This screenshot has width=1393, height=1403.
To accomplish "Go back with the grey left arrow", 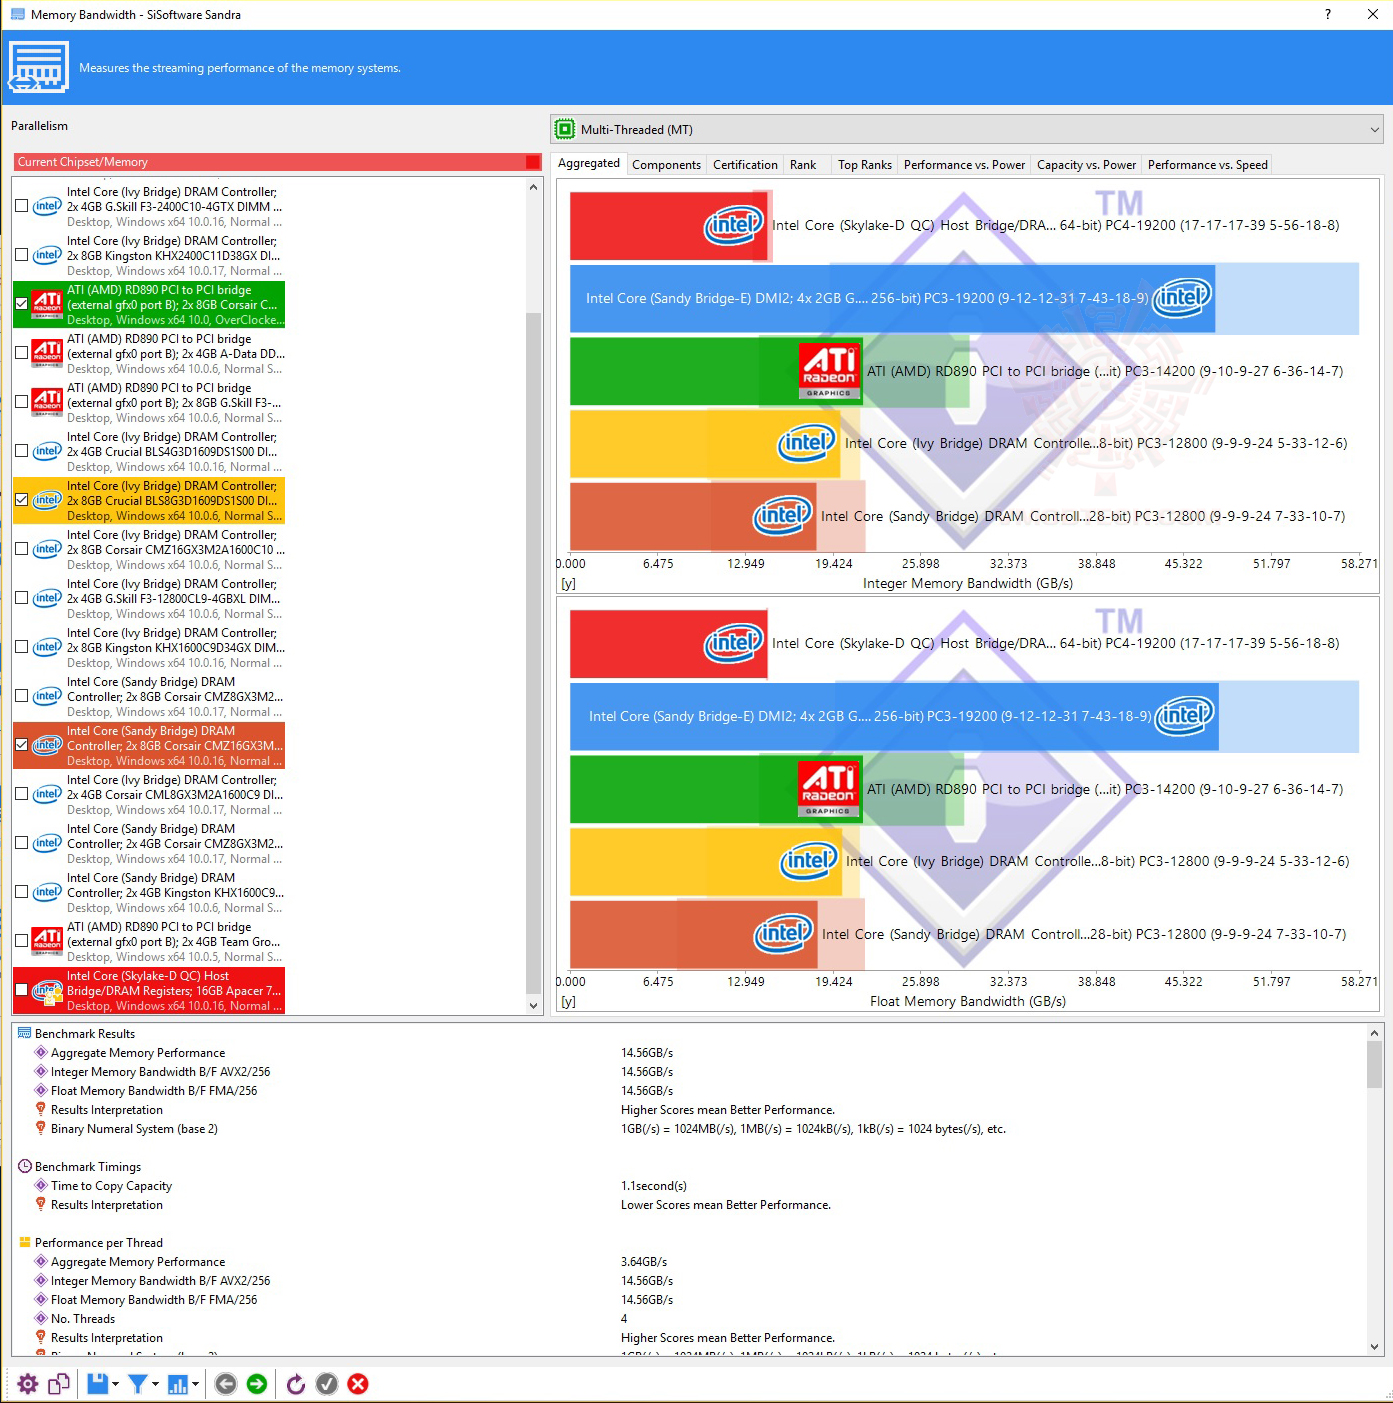I will coord(226,1384).
